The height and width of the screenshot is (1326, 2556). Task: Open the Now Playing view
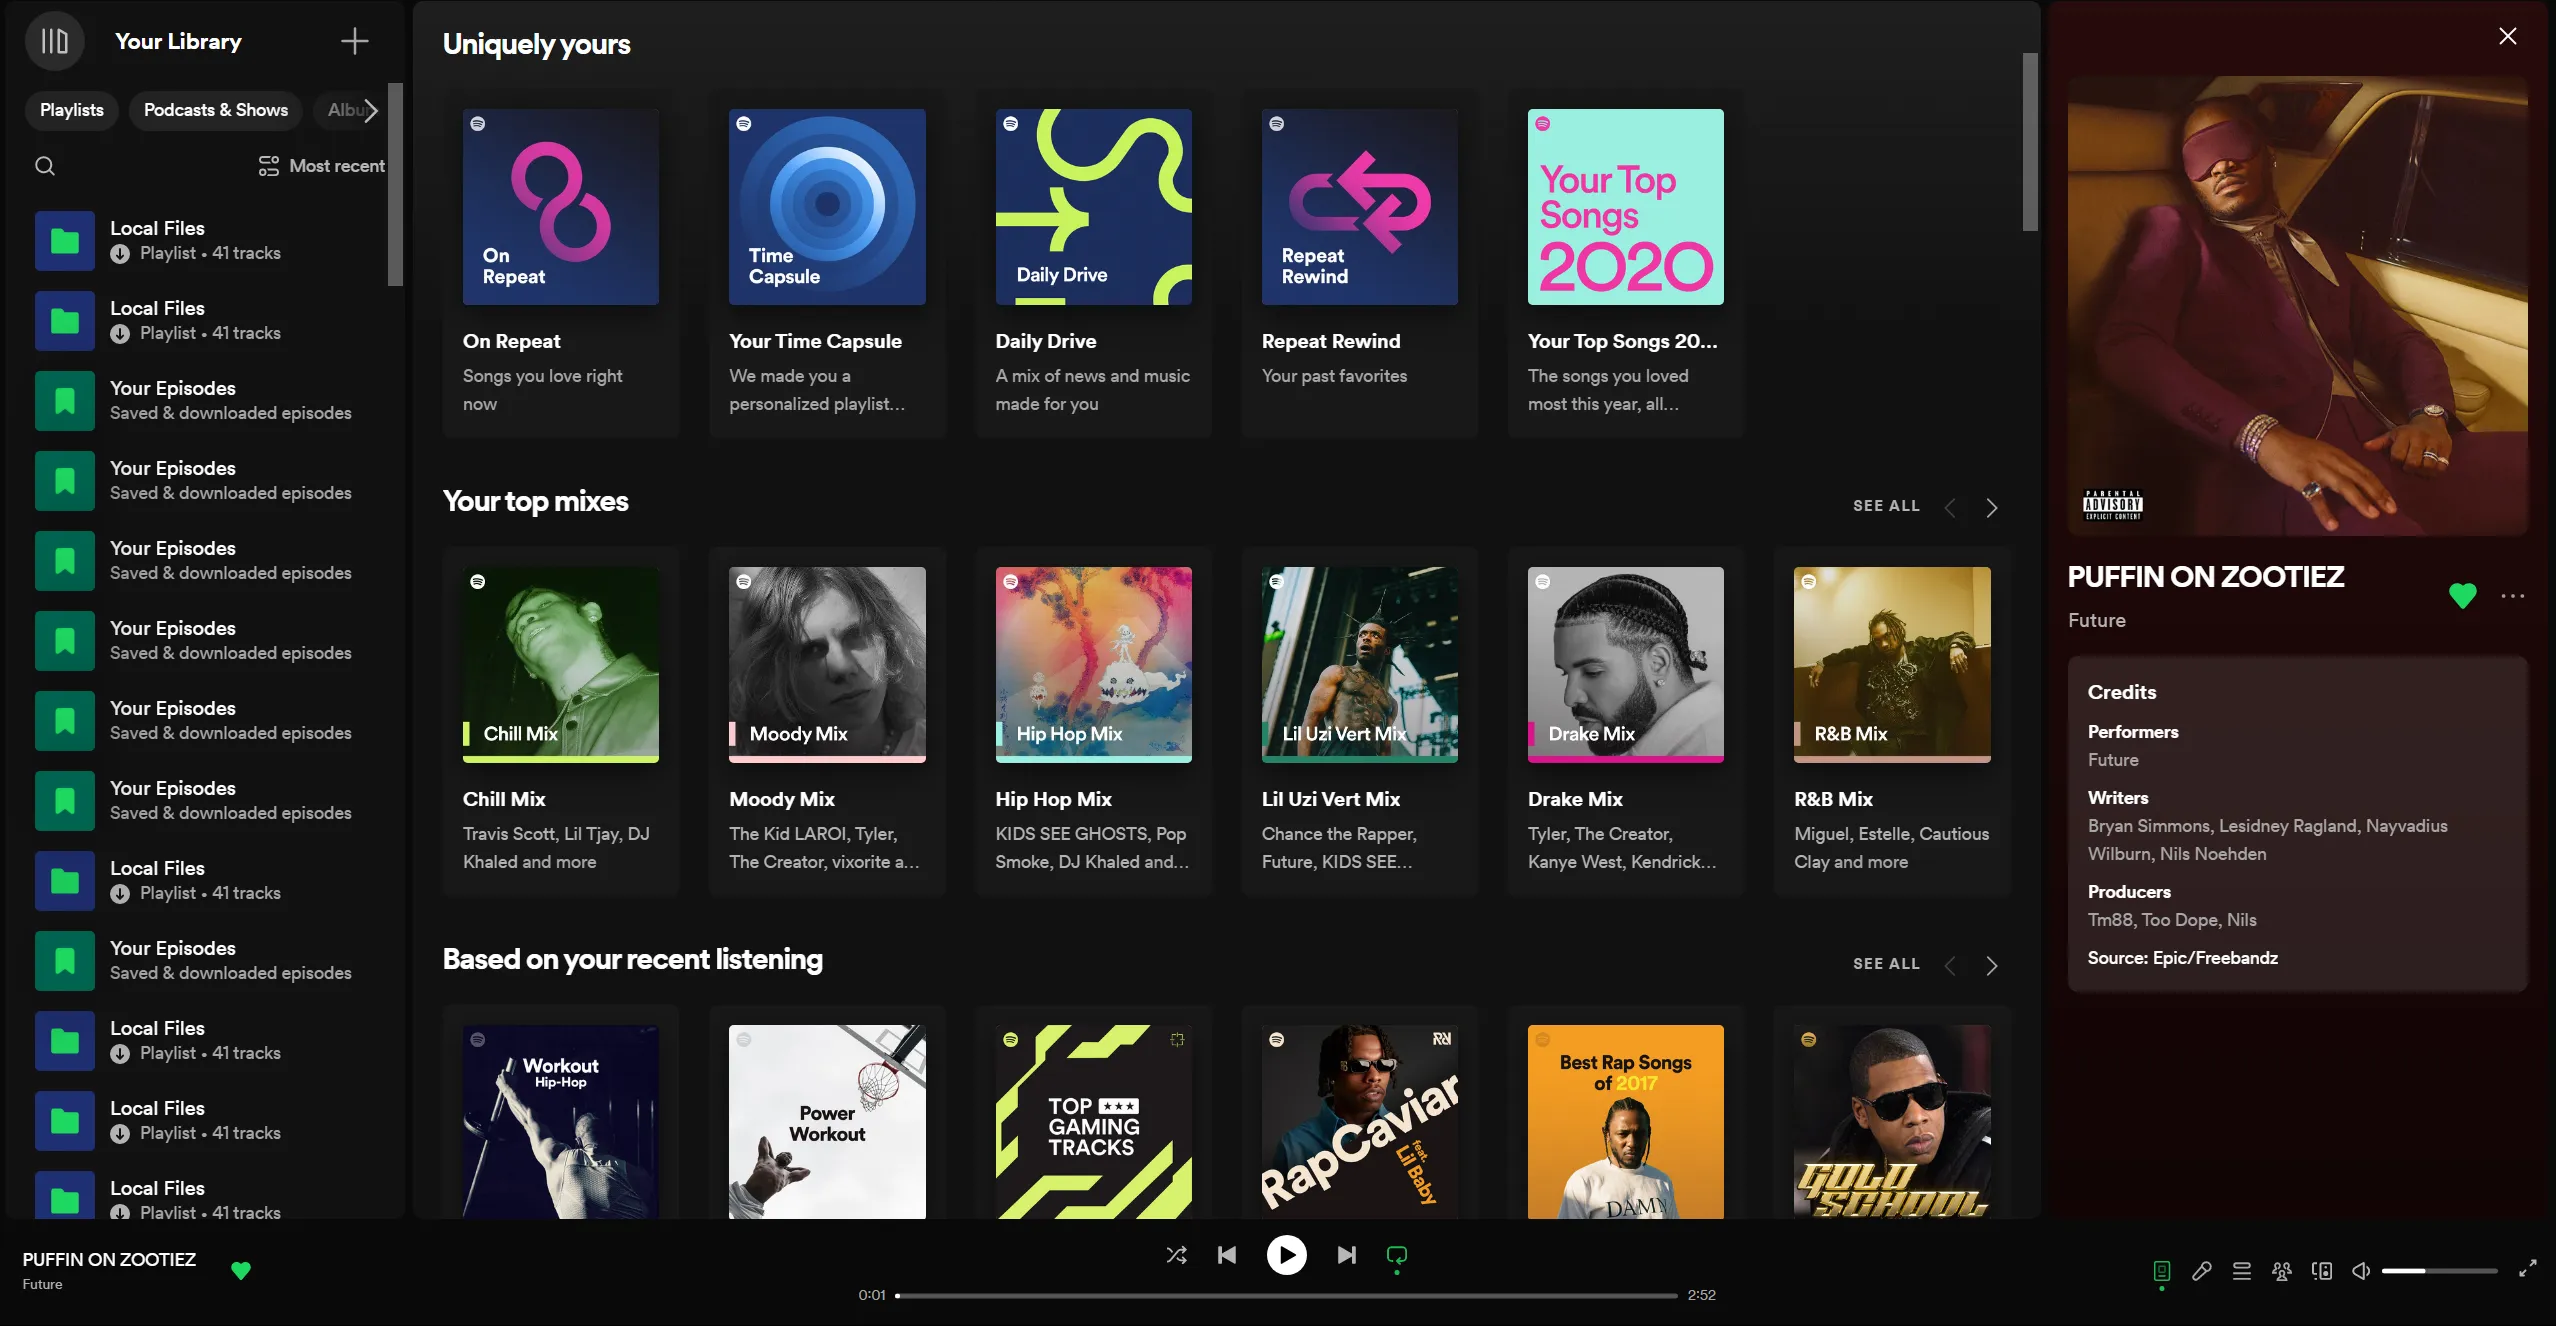point(2162,1270)
